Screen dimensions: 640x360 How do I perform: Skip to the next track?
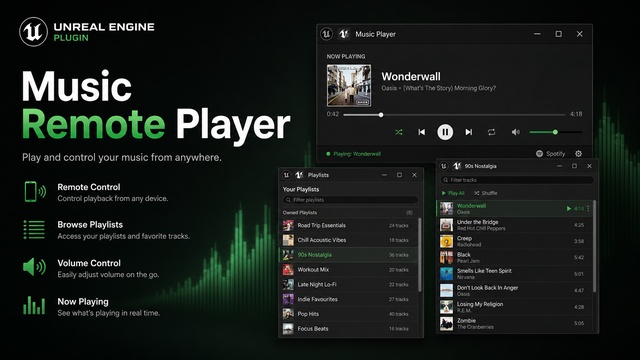[469, 132]
